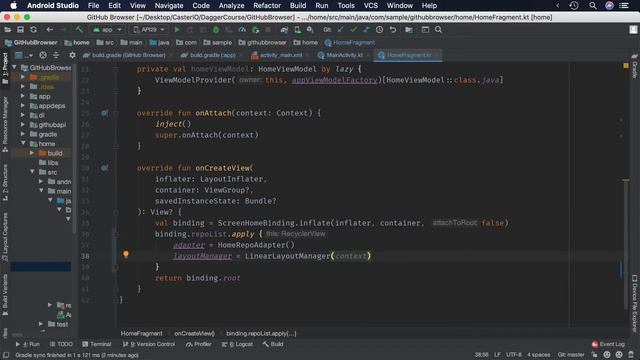The height and width of the screenshot is (360, 640).
Task: Open the AVD Manager phone icon
Action: click(297, 30)
